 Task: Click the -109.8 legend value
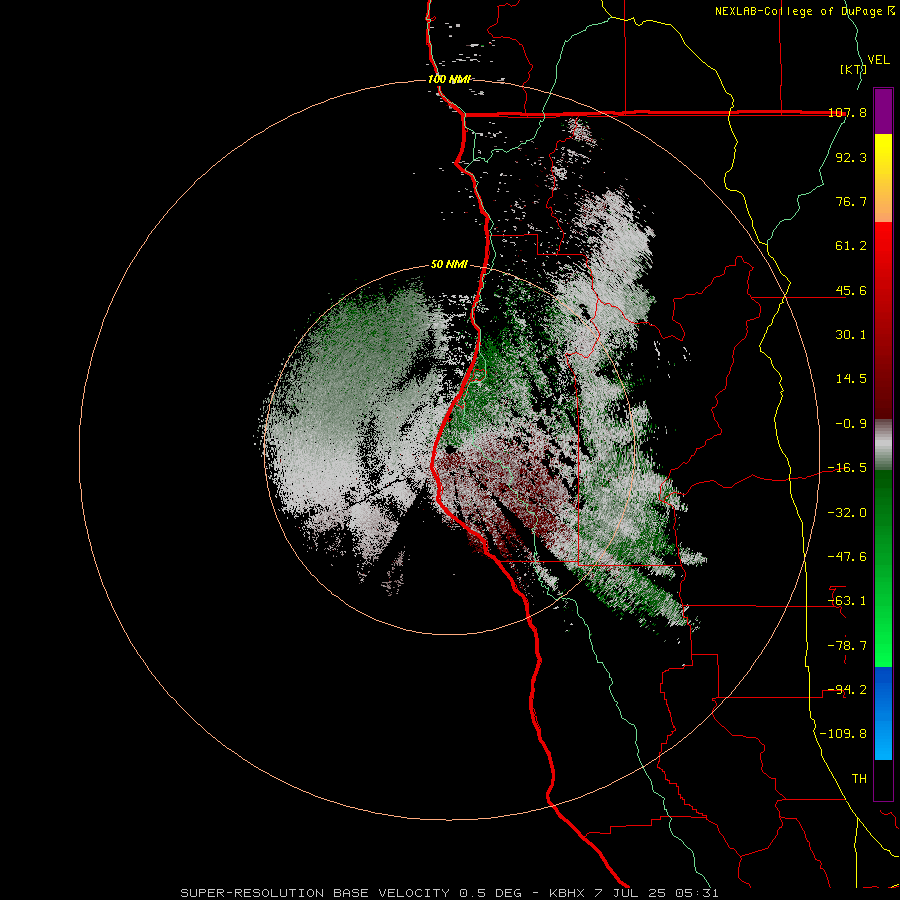844,734
